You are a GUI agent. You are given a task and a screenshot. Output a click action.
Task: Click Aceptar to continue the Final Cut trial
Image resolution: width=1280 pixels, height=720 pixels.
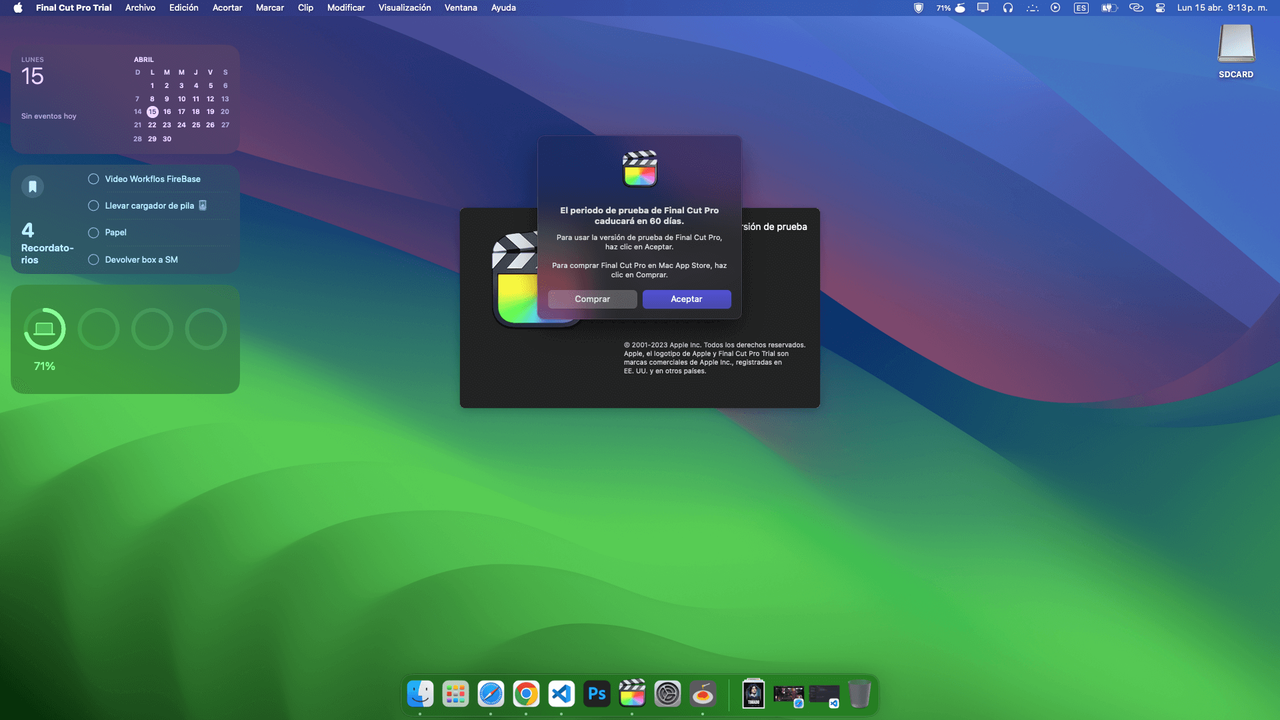click(686, 299)
